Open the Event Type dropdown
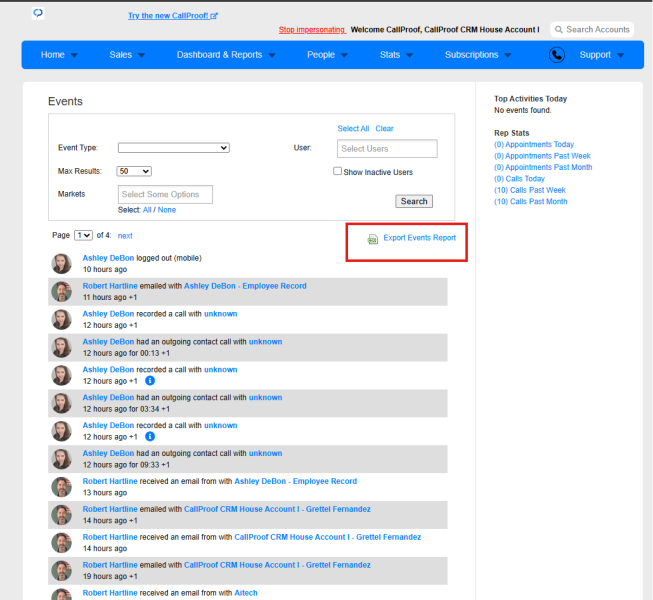 (x=174, y=148)
